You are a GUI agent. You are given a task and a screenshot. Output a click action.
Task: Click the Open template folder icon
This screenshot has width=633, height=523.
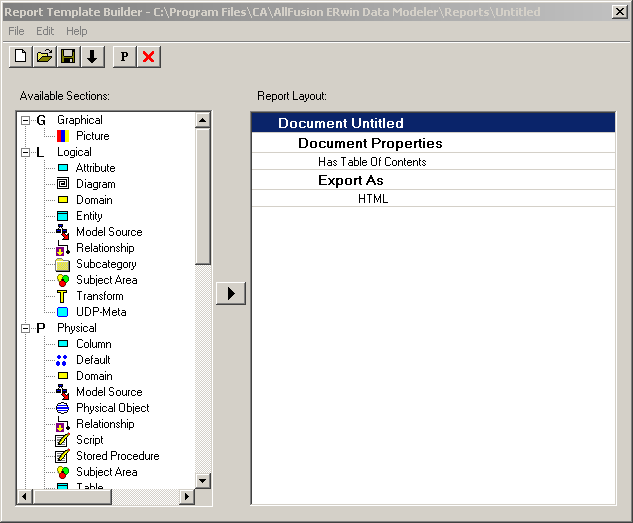point(44,56)
